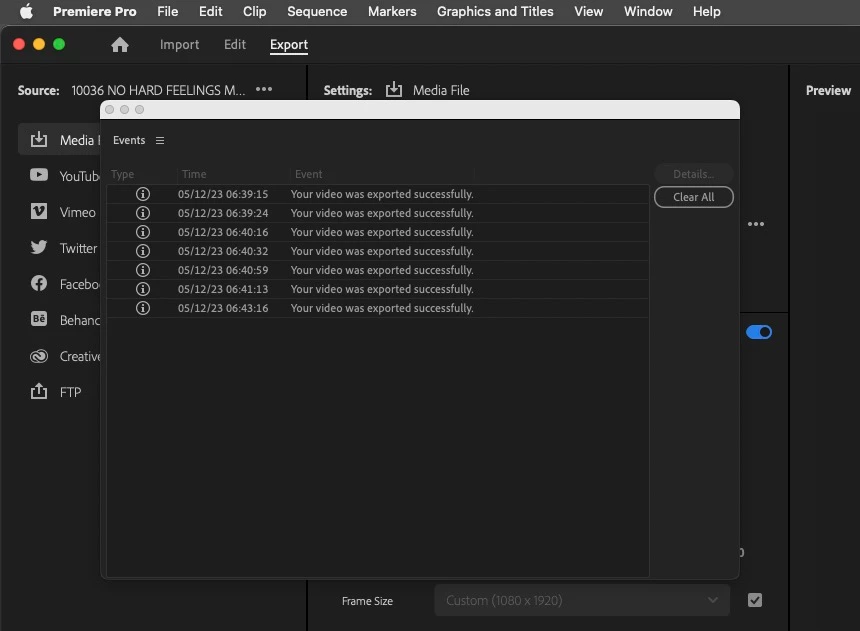The height and width of the screenshot is (631, 860).
Task: Open the File menu
Action: [167, 12]
